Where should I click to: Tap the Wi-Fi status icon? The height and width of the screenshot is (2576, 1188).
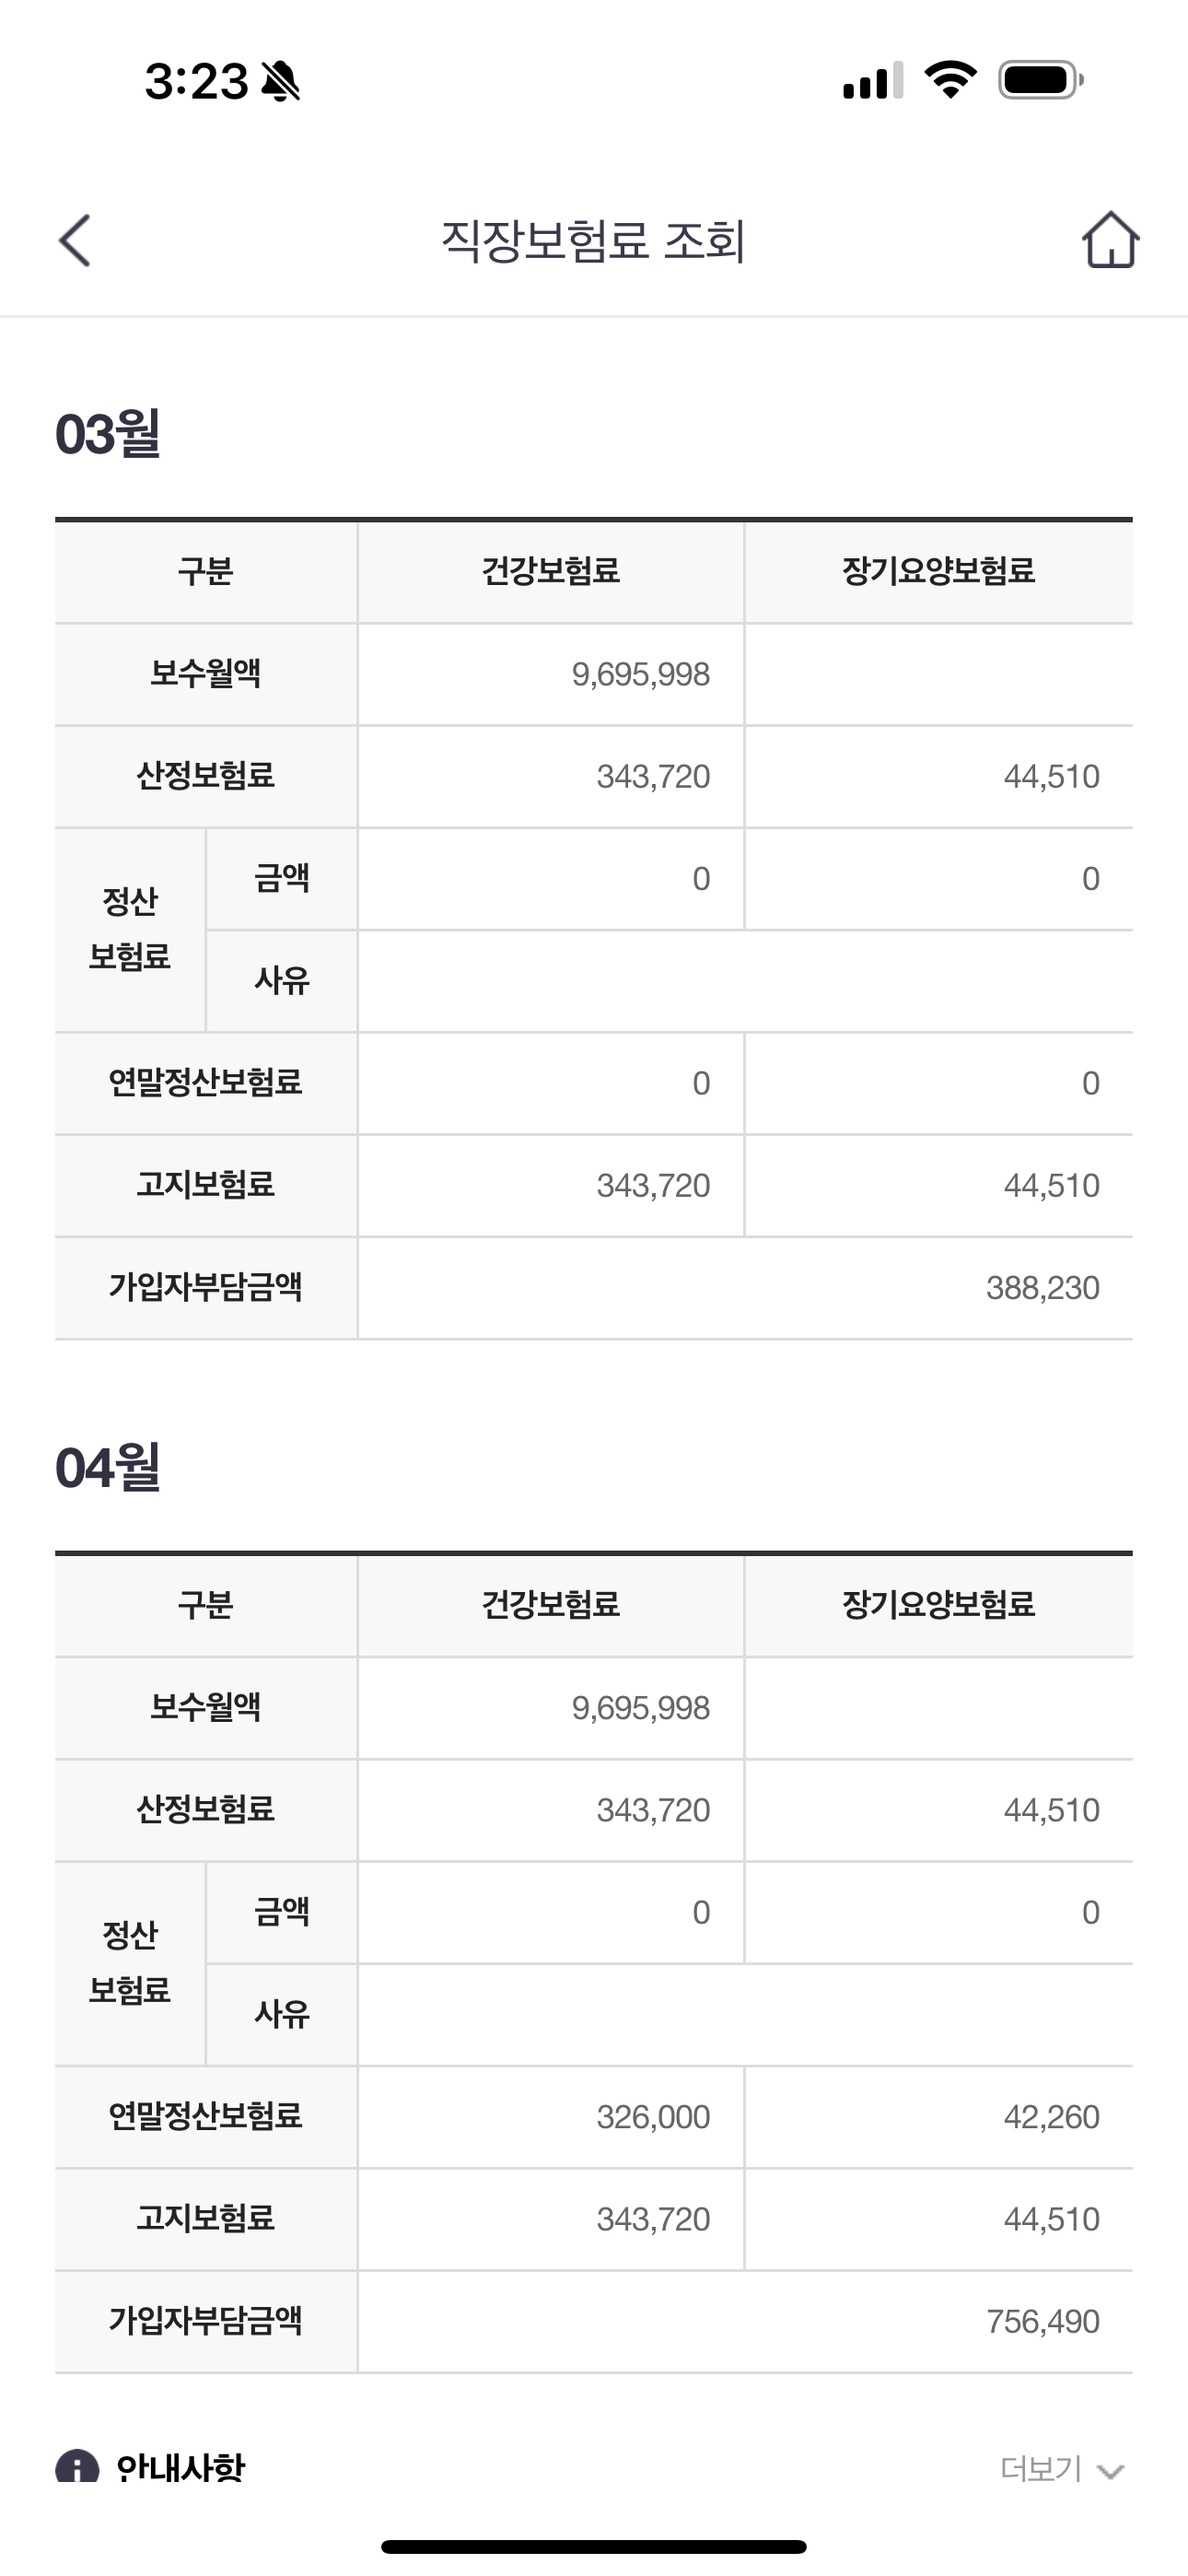coord(950,79)
